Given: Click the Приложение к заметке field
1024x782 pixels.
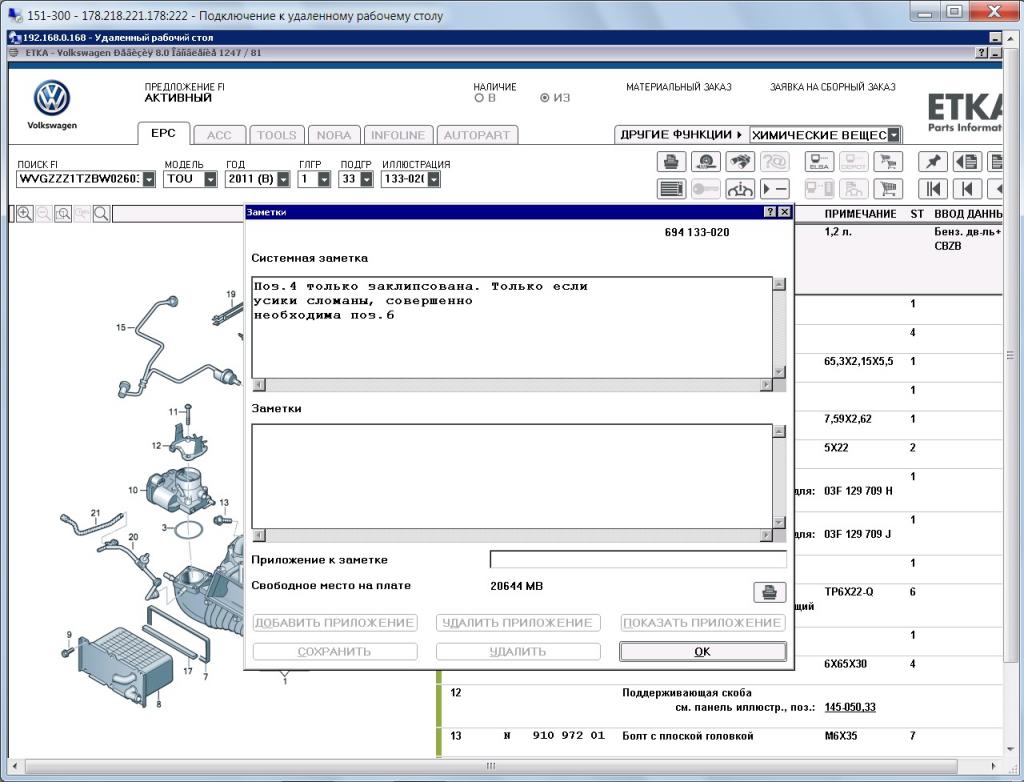Looking at the screenshot, I should (638, 560).
